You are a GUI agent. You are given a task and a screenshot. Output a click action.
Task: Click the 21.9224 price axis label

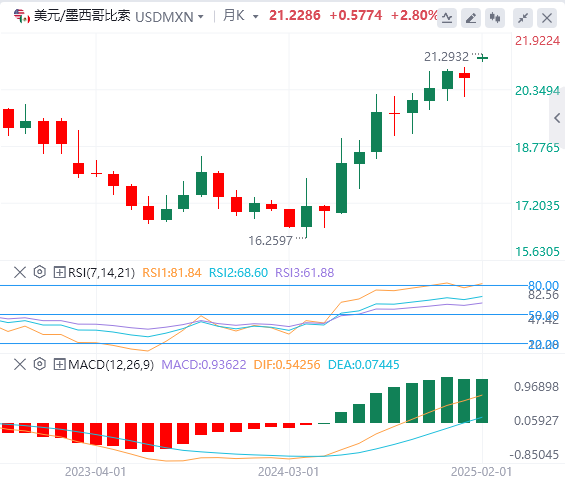coord(538,41)
